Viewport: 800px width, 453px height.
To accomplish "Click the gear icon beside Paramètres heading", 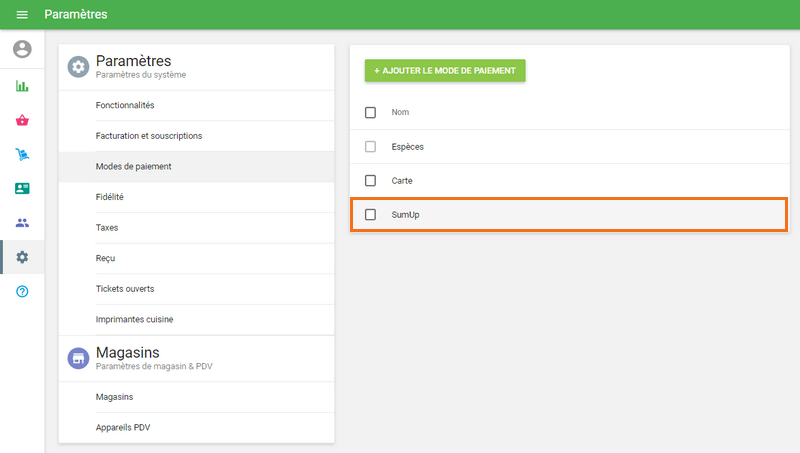I will [x=78, y=67].
